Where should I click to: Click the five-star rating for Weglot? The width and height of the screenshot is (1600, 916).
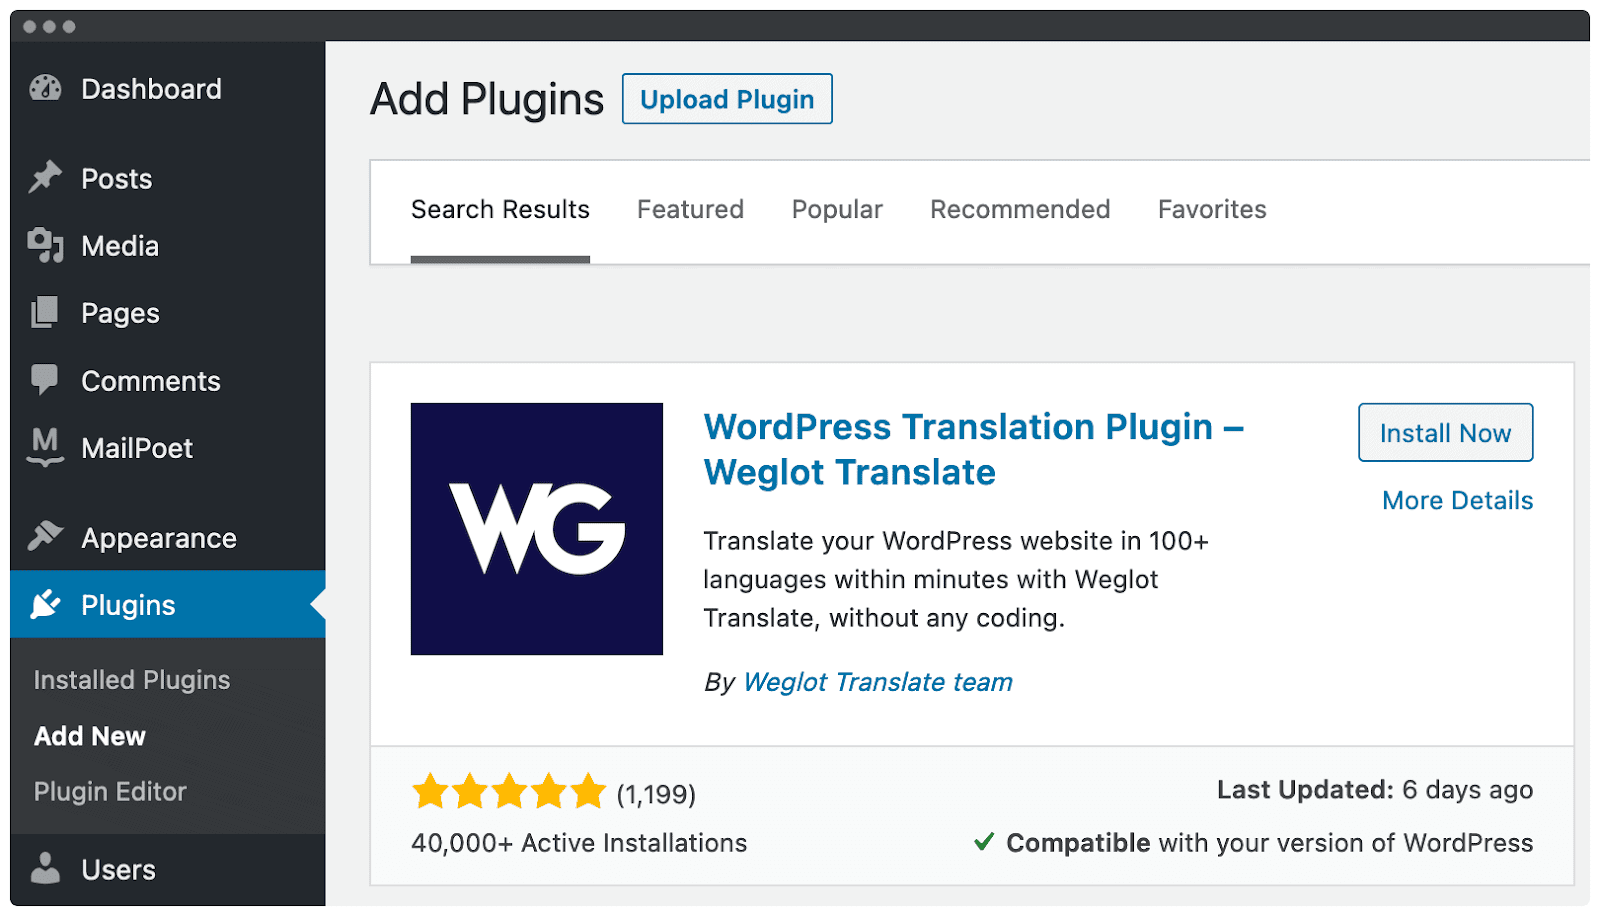click(x=508, y=790)
